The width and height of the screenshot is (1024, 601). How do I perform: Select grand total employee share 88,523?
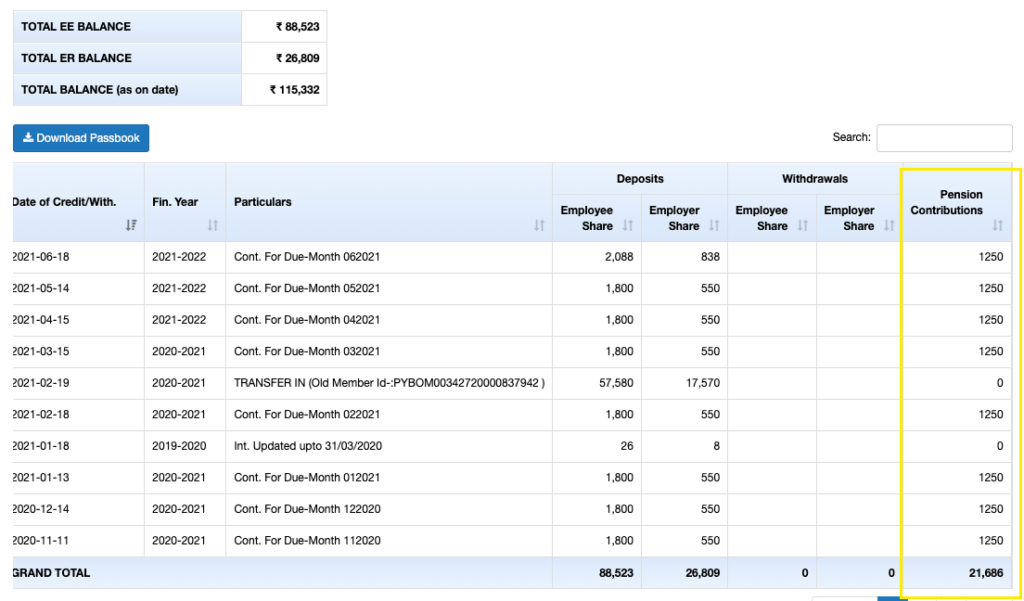tap(616, 573)
